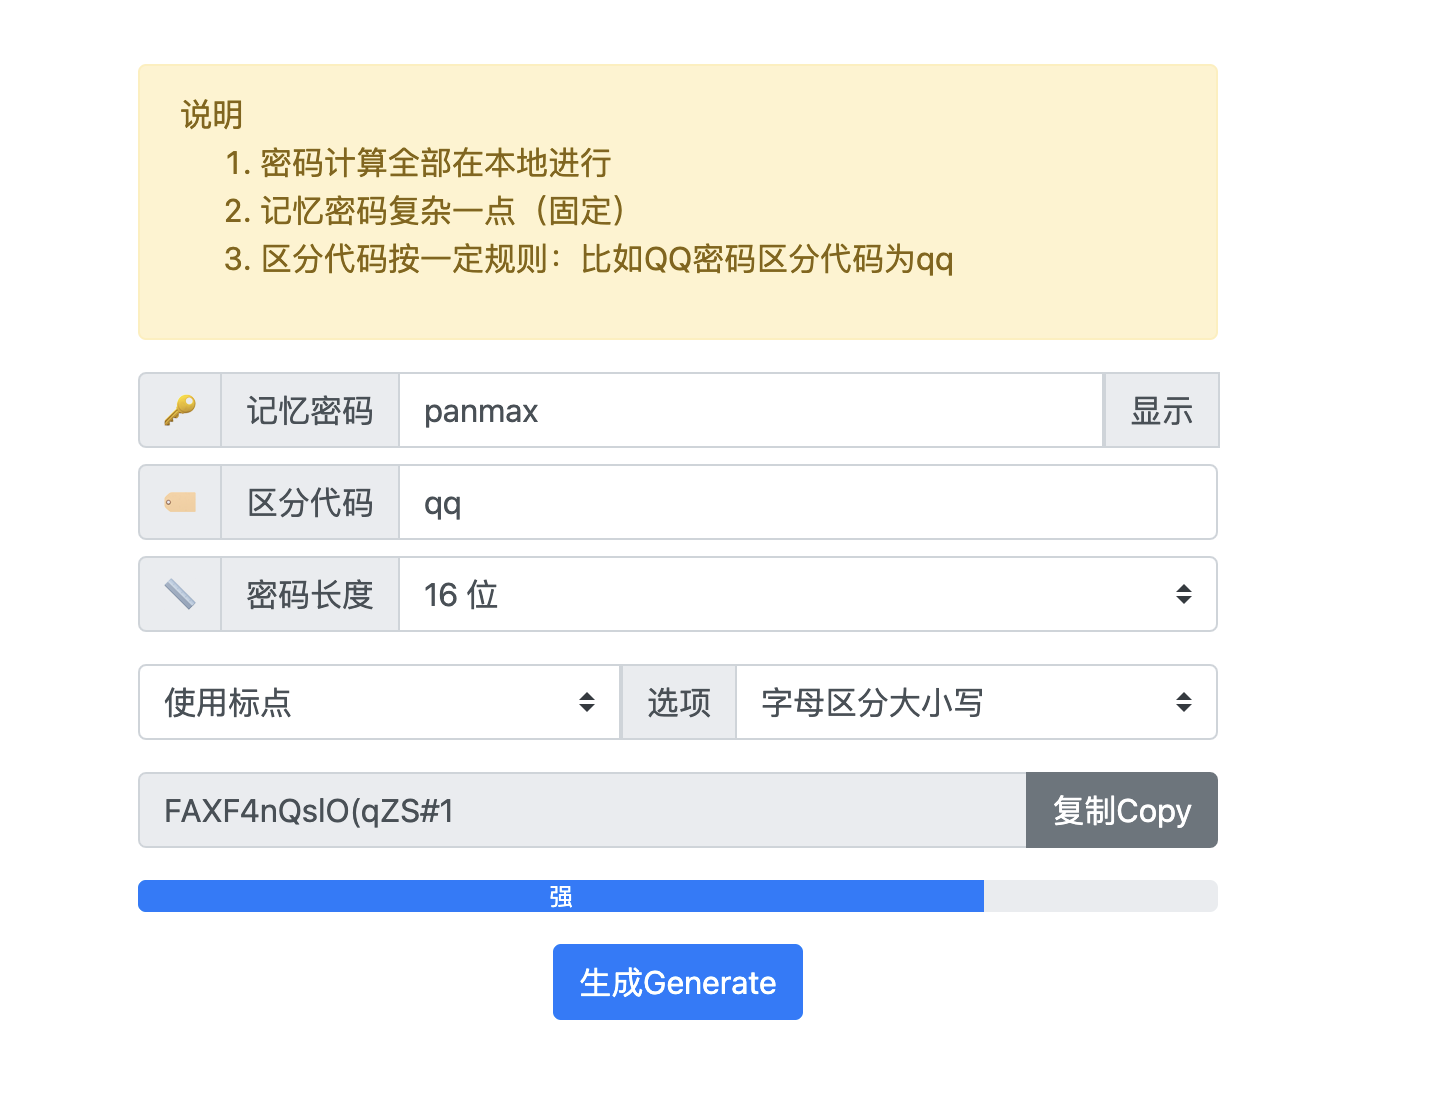Click the ruler icon beside 密码长度
This screenshot has height=1104, width=1444.
coord(180,594)
